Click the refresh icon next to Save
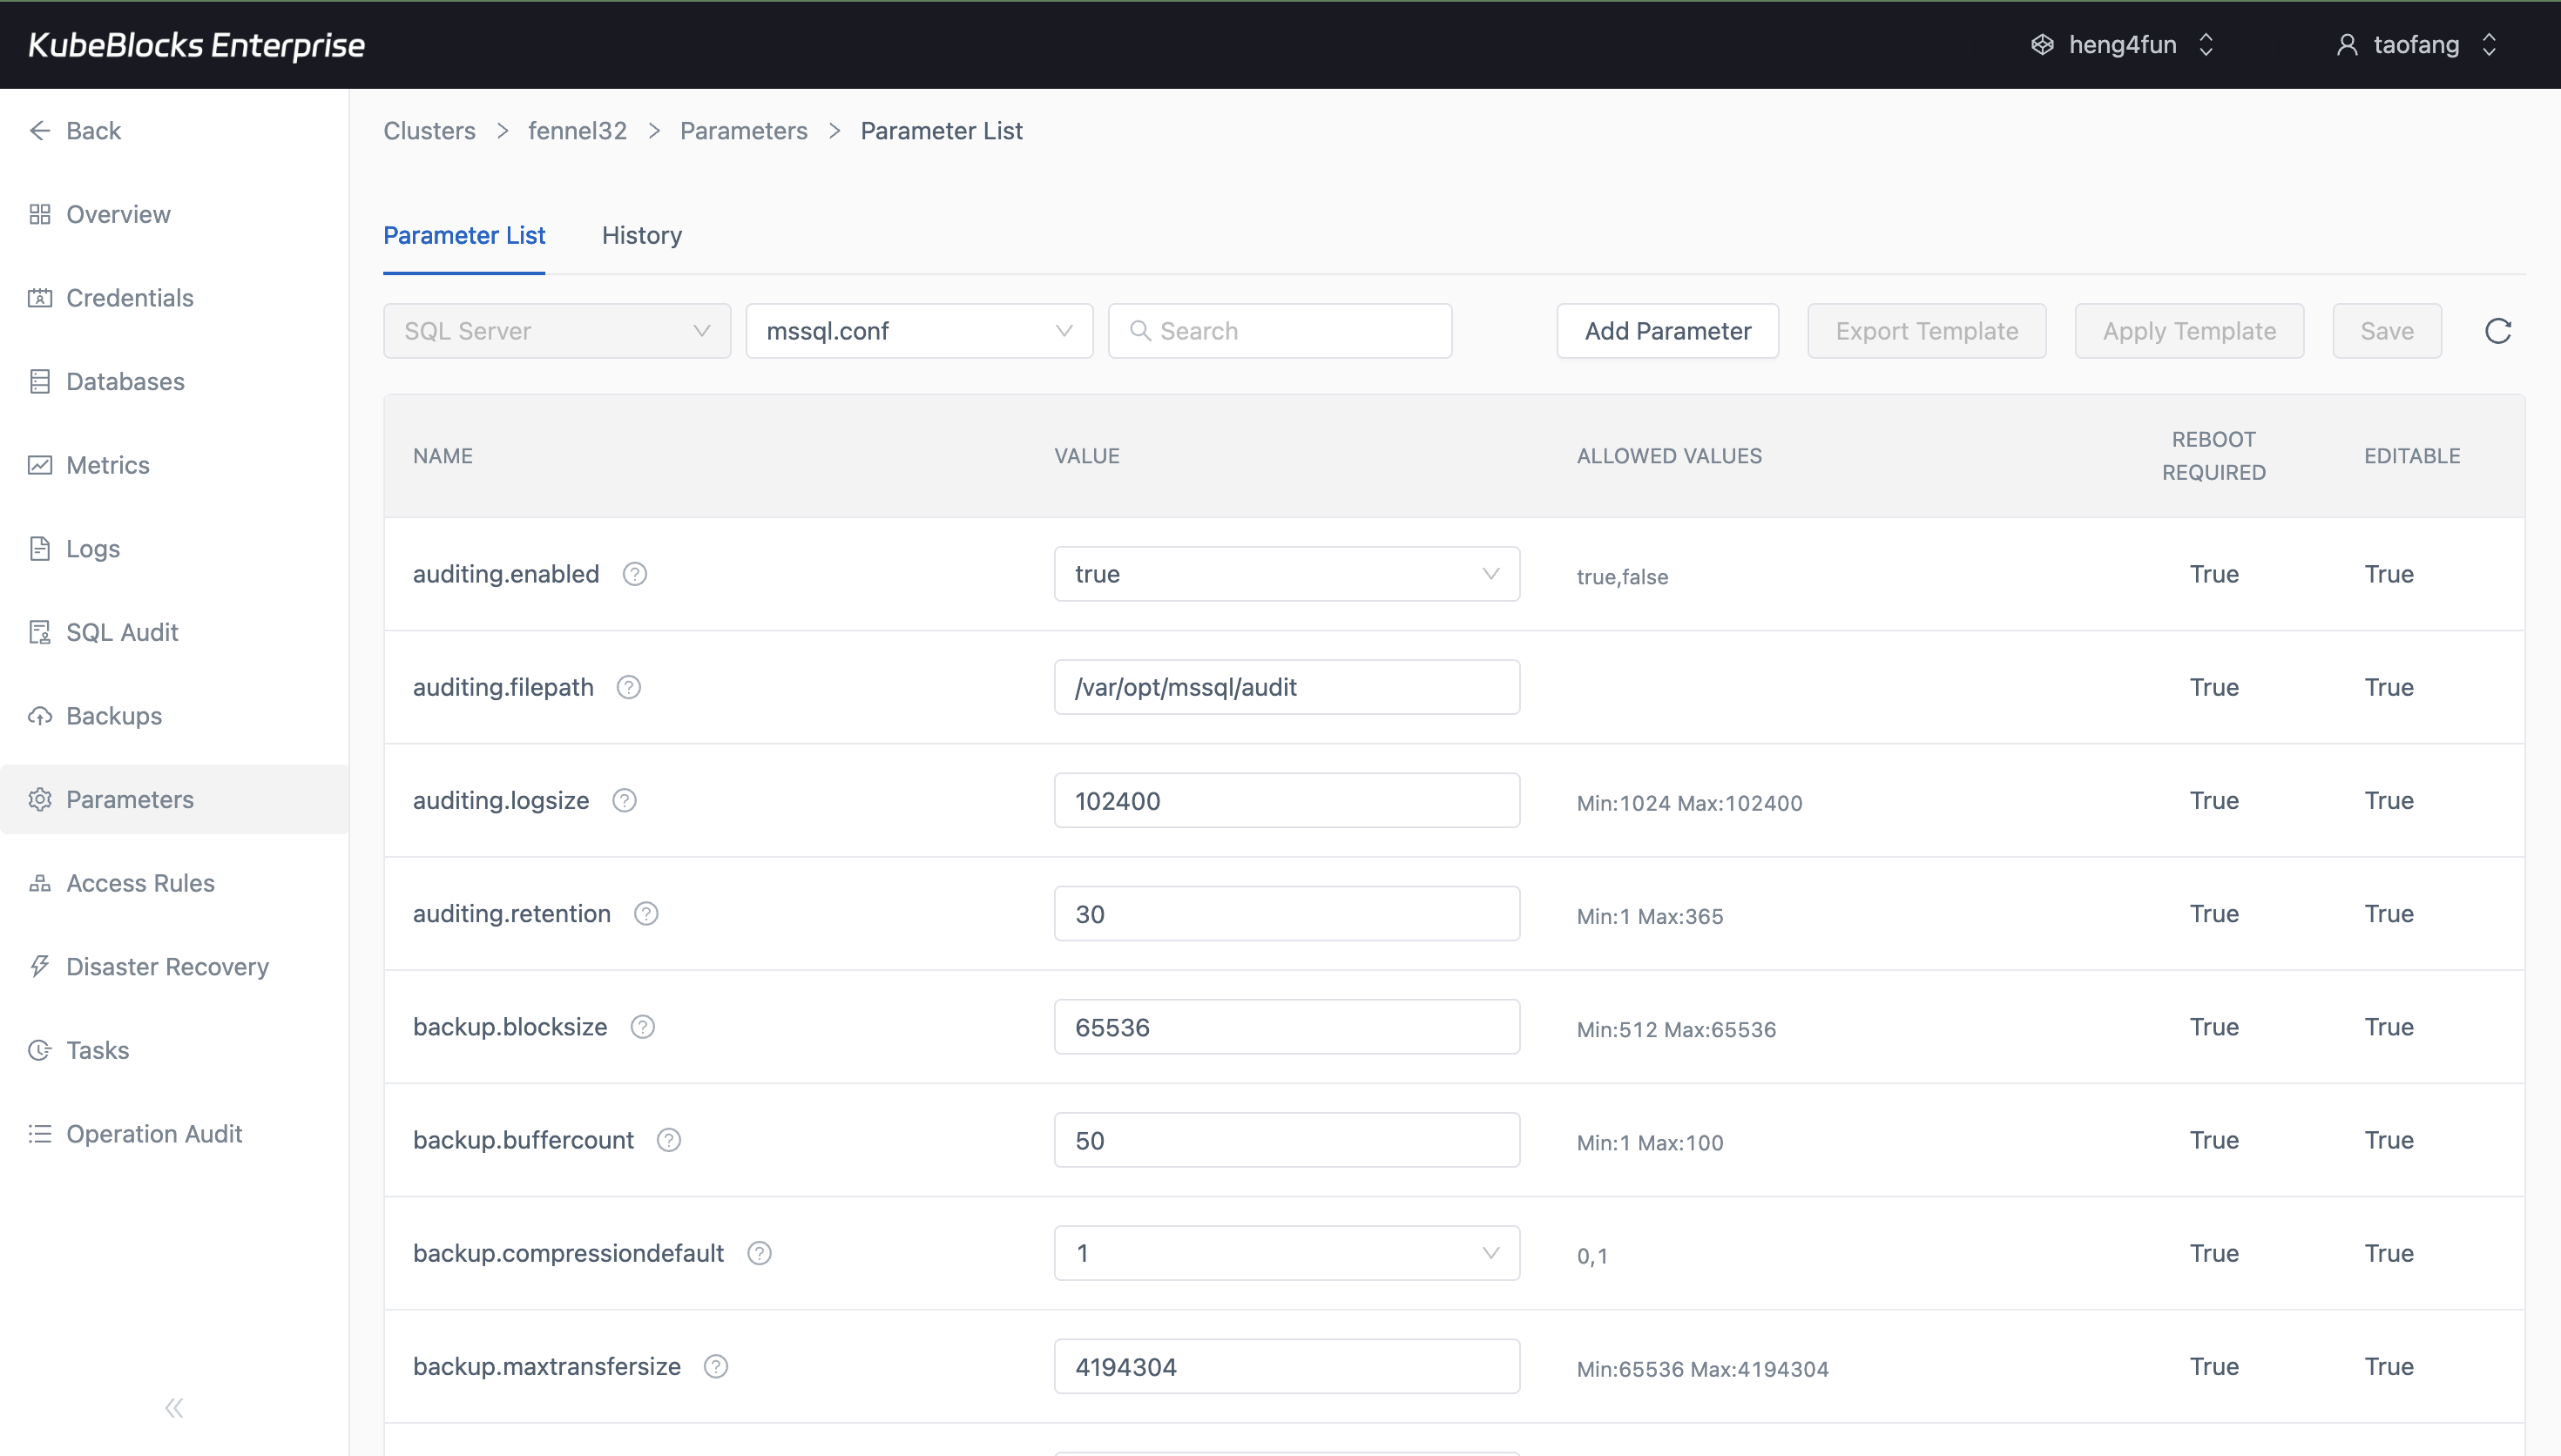Viewport: 2561px width, 1456px height. (2497, 331)
